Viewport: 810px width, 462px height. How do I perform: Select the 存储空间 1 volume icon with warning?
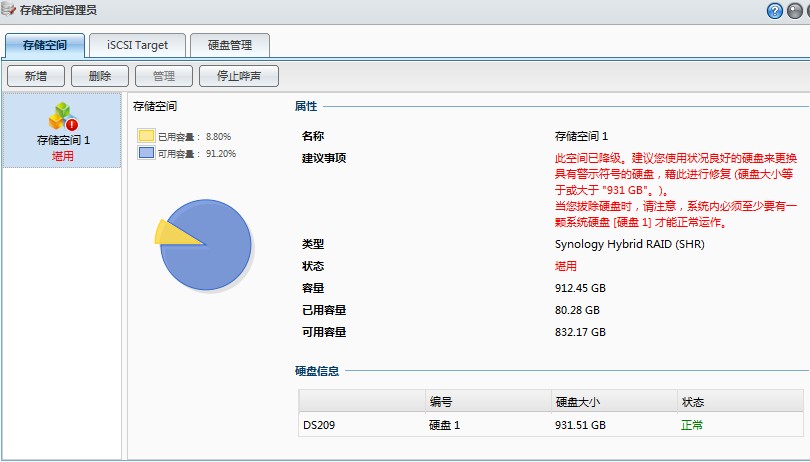coord(64,116)
